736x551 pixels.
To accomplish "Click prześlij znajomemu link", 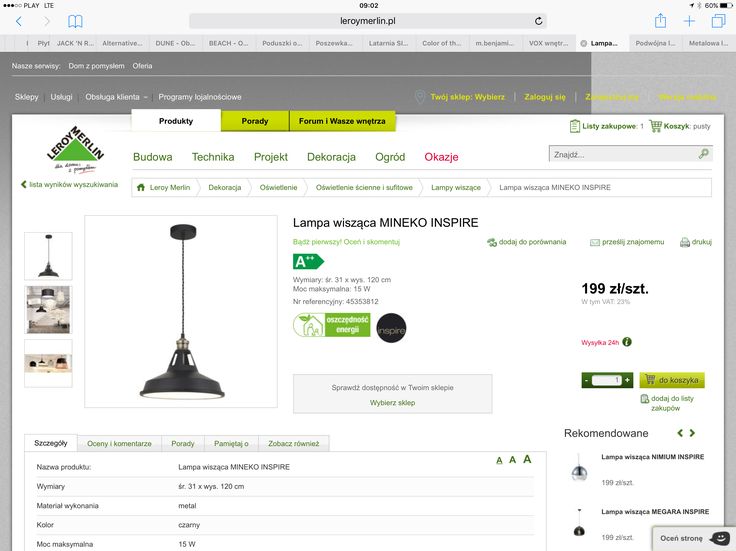I will click(x=627, y=242).
